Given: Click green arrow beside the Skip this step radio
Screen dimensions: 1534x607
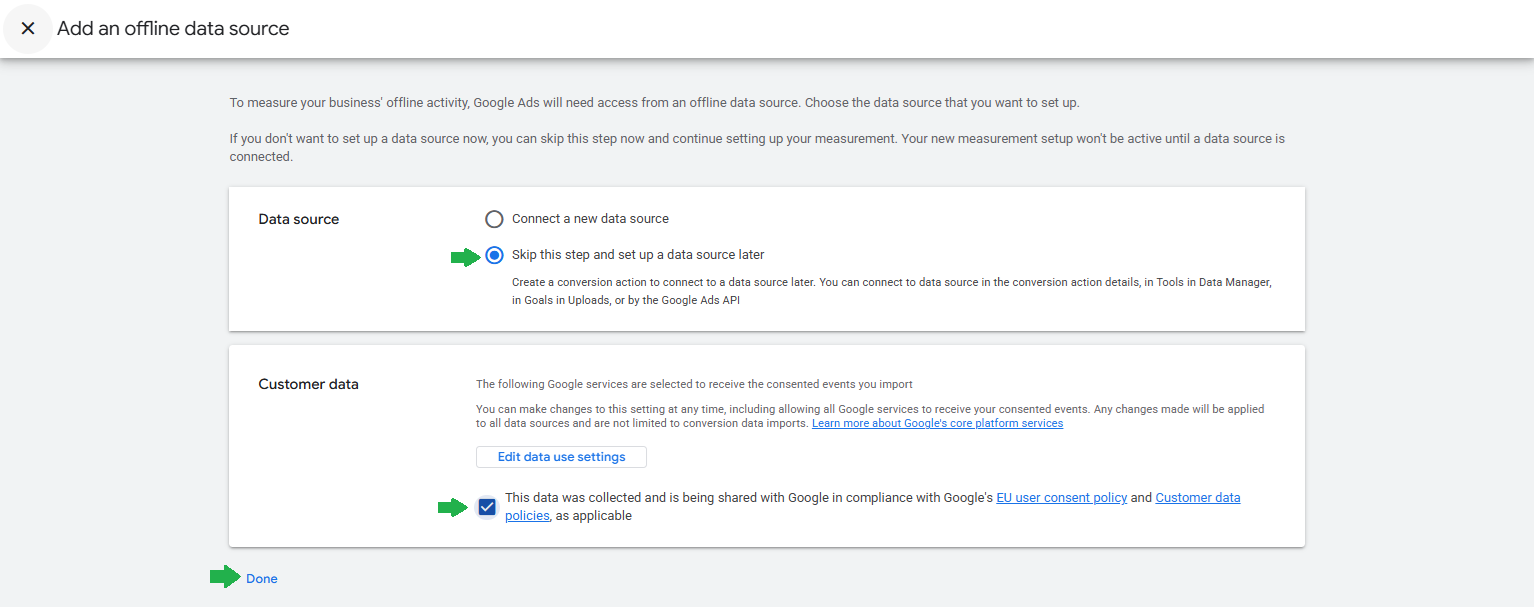Looking at the screenshot, I should 465,257.
